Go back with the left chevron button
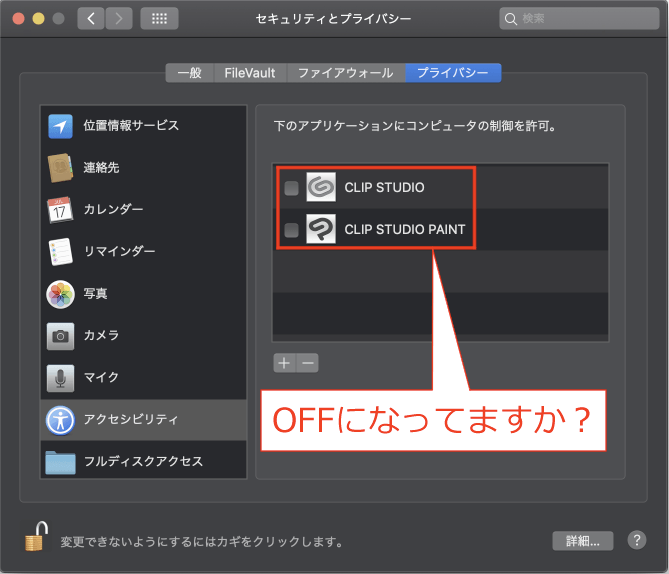This screenshot has height=574, width=669. pyautogui.click(x=91, y=18)
